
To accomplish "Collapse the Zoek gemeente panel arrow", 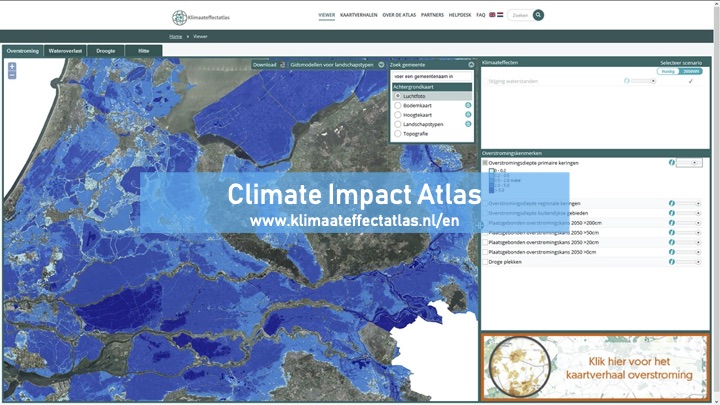I will 471,65.
